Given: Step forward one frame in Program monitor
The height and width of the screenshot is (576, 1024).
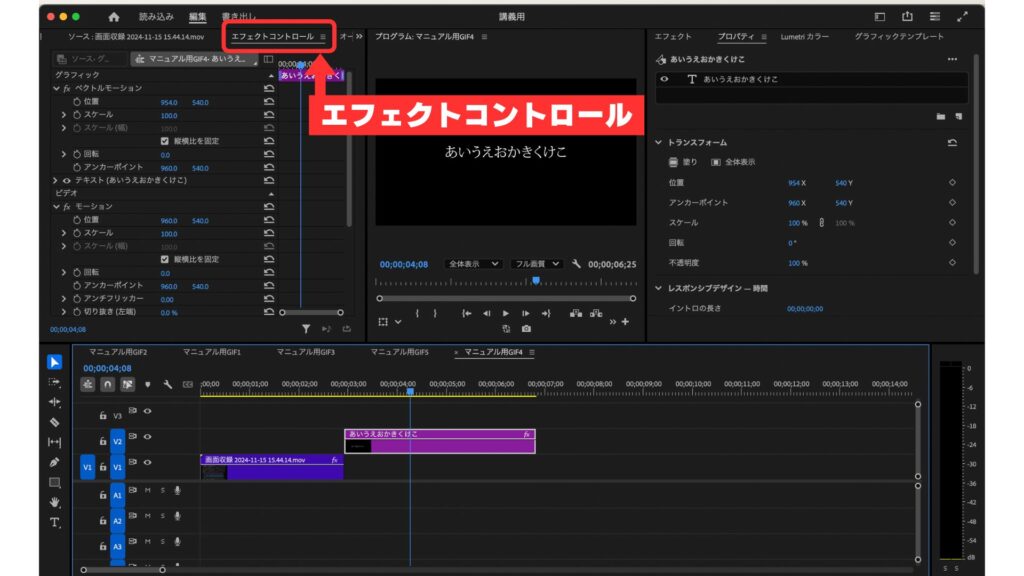Looking at the screenshot, I should [526, 313].
